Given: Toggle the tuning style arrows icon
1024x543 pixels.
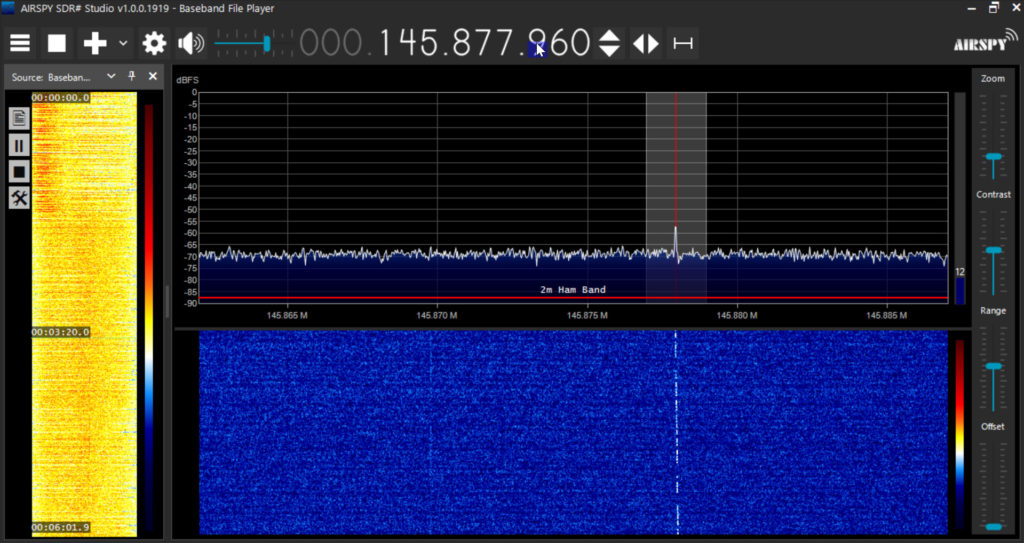Looking at the screenshot, I should tap(646, 43).
